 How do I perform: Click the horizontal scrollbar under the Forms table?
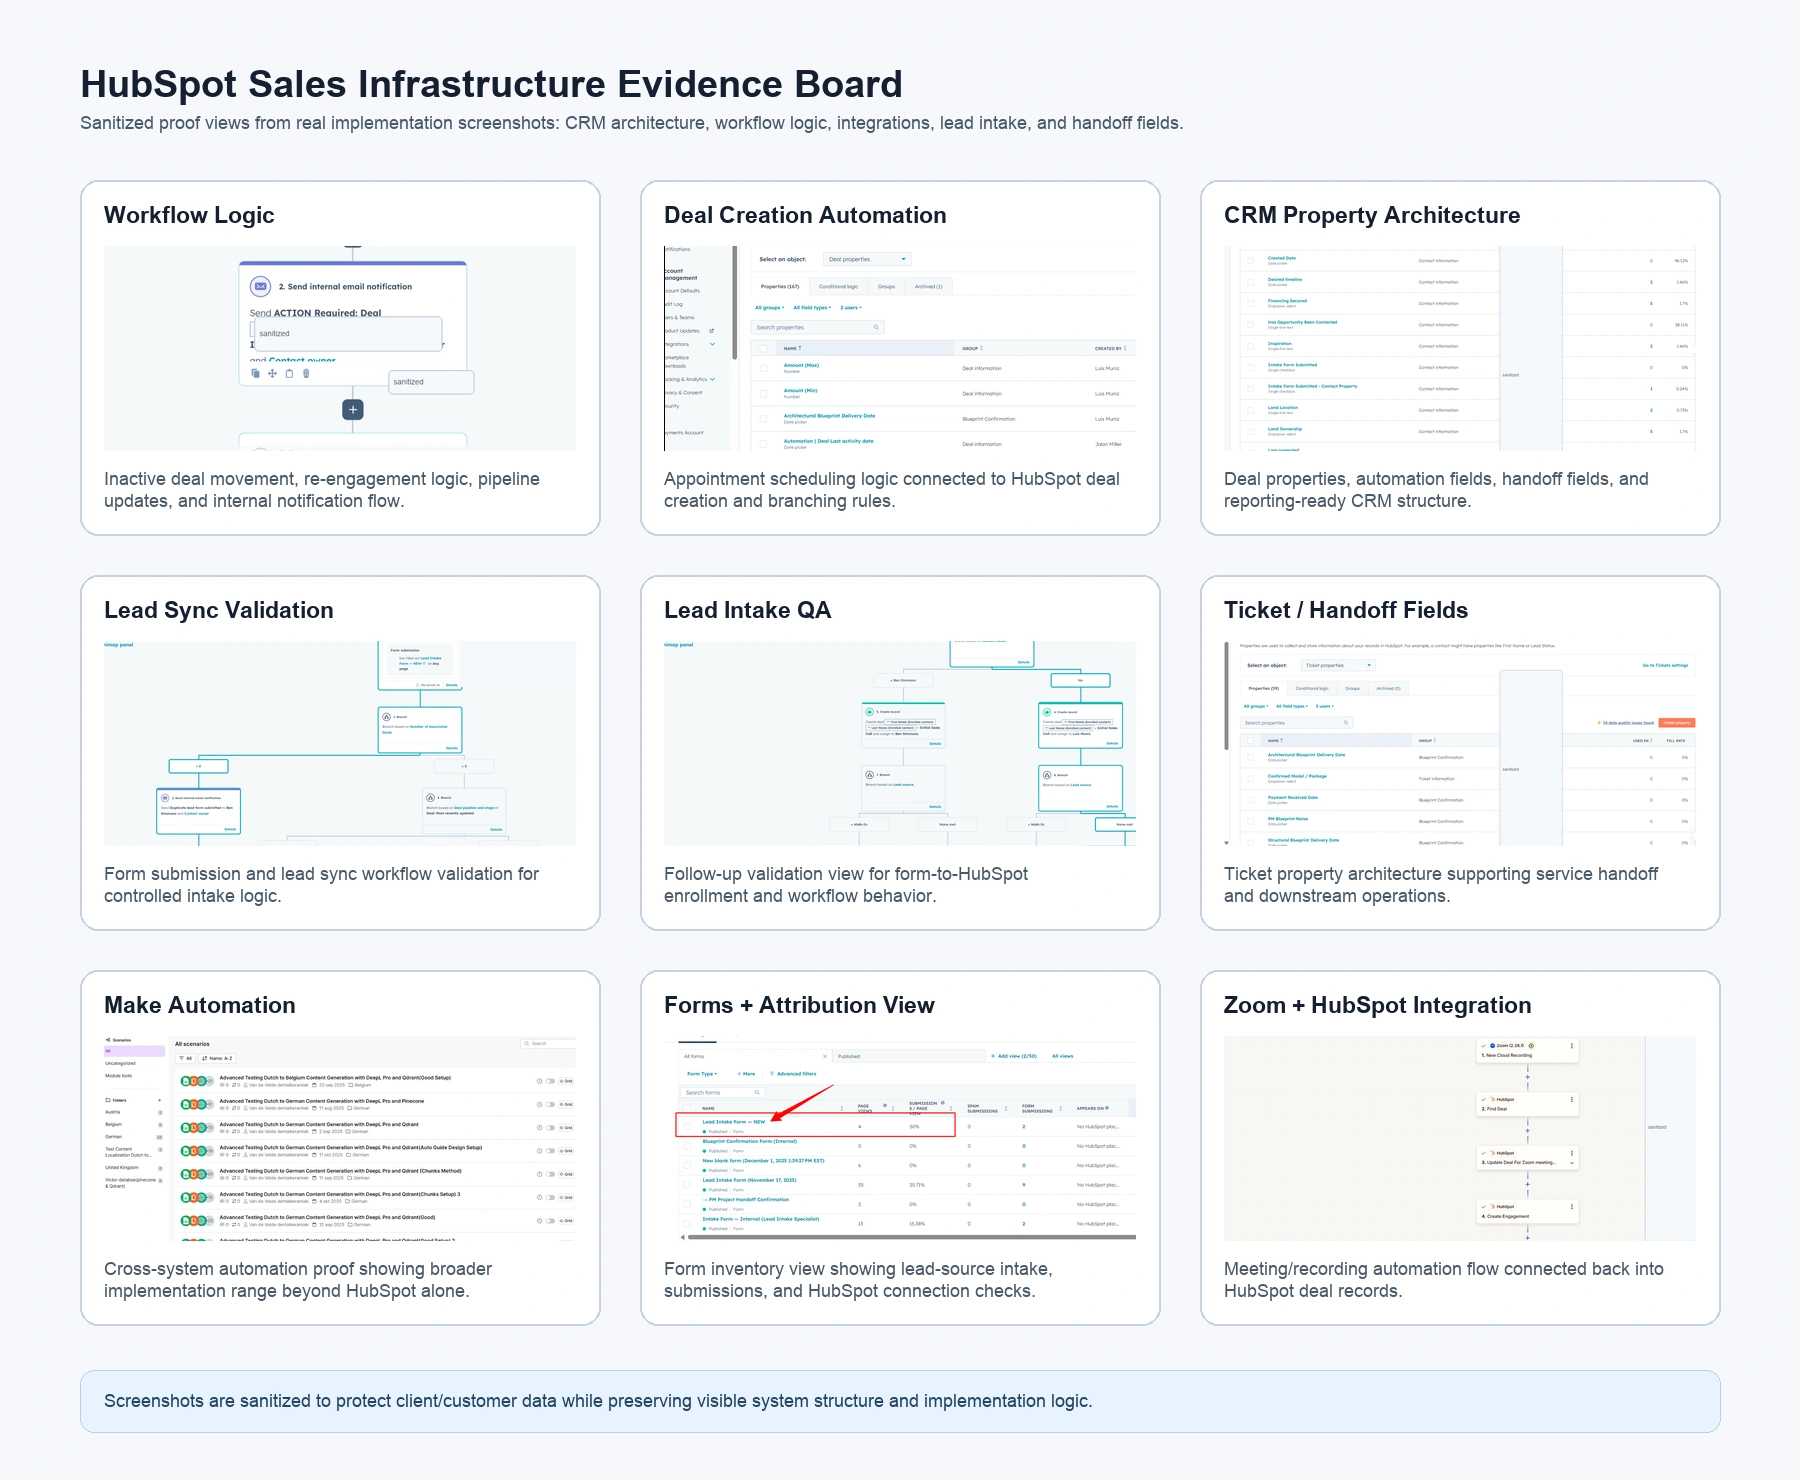coord(912,1237)
